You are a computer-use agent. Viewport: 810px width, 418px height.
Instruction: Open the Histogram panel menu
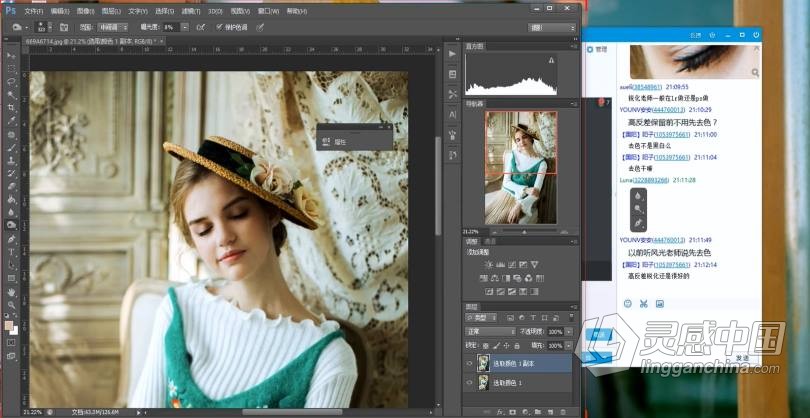click(x=573, y=47)
